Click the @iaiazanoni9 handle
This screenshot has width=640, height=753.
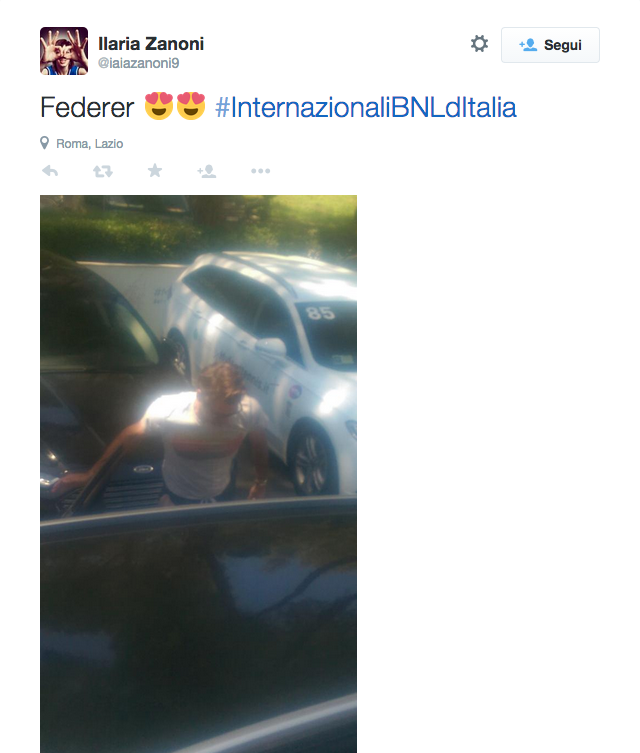[x=139, y=63]
